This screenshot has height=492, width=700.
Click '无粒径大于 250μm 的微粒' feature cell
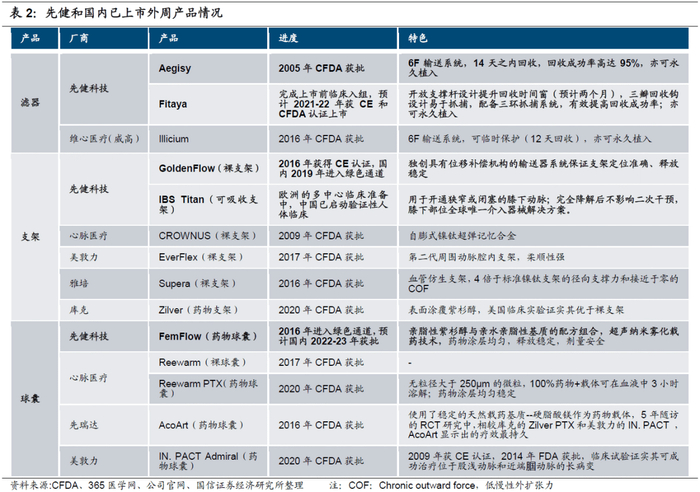543,388
